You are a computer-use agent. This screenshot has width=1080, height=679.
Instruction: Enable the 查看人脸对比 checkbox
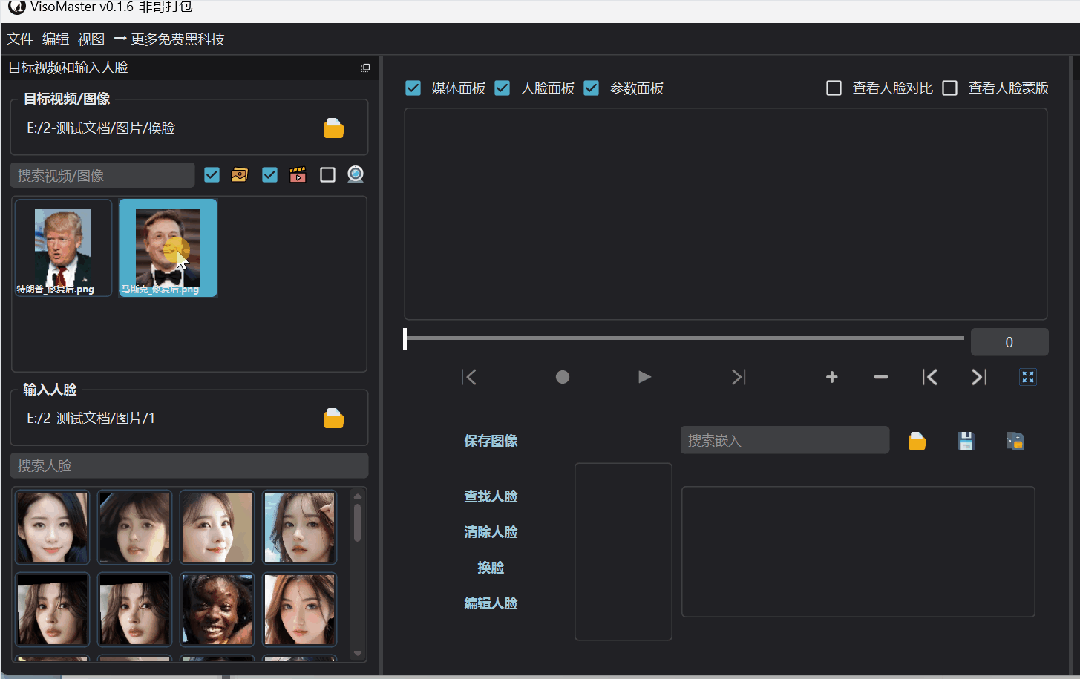tap(834, 88)
